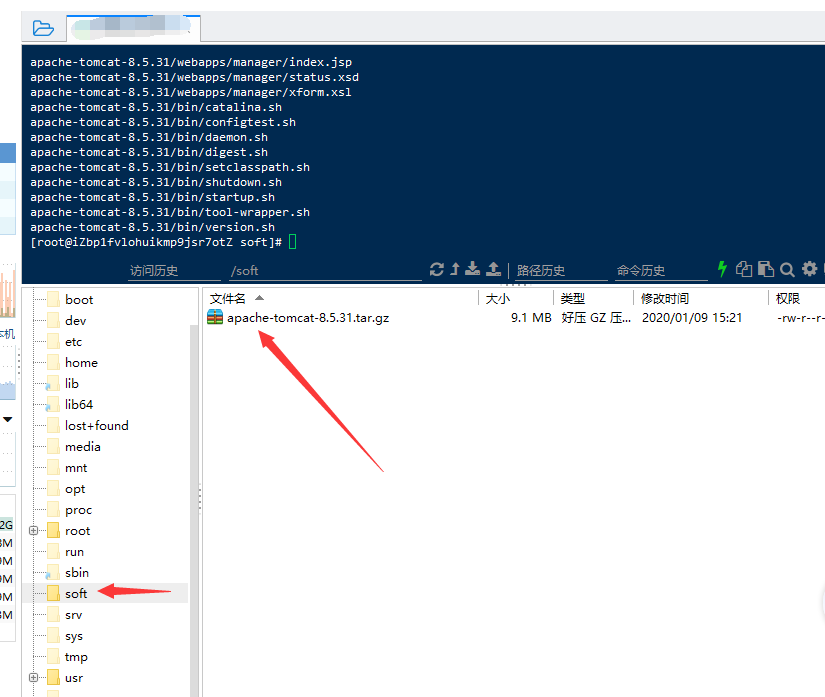Open the connection manager folder icon top-left

[40, 27]
